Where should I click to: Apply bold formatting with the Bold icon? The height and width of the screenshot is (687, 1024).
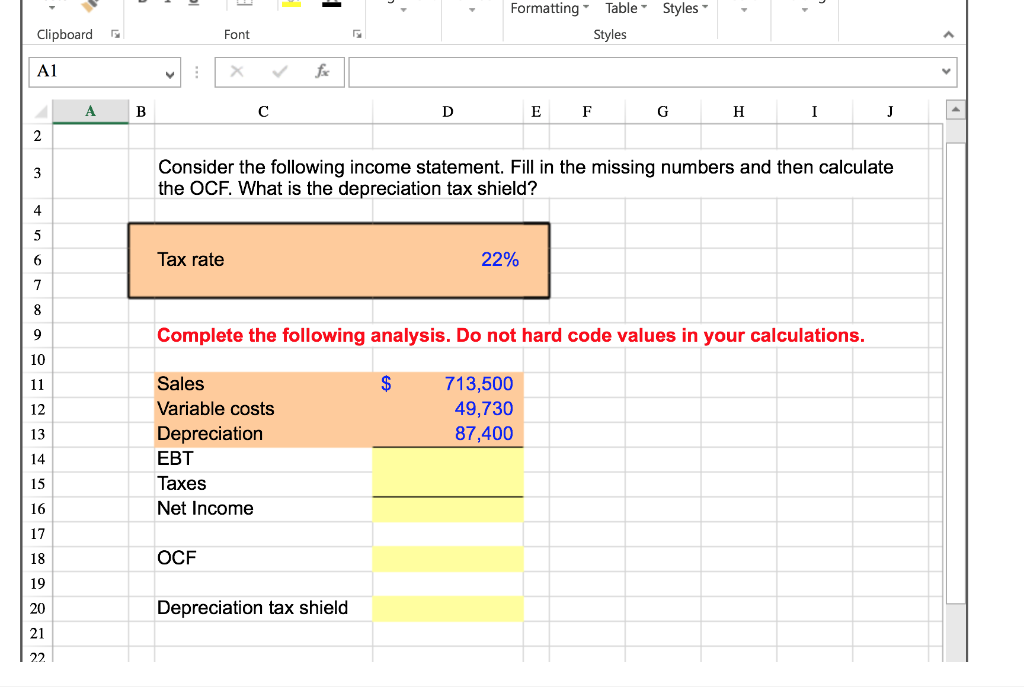(141, 5)
